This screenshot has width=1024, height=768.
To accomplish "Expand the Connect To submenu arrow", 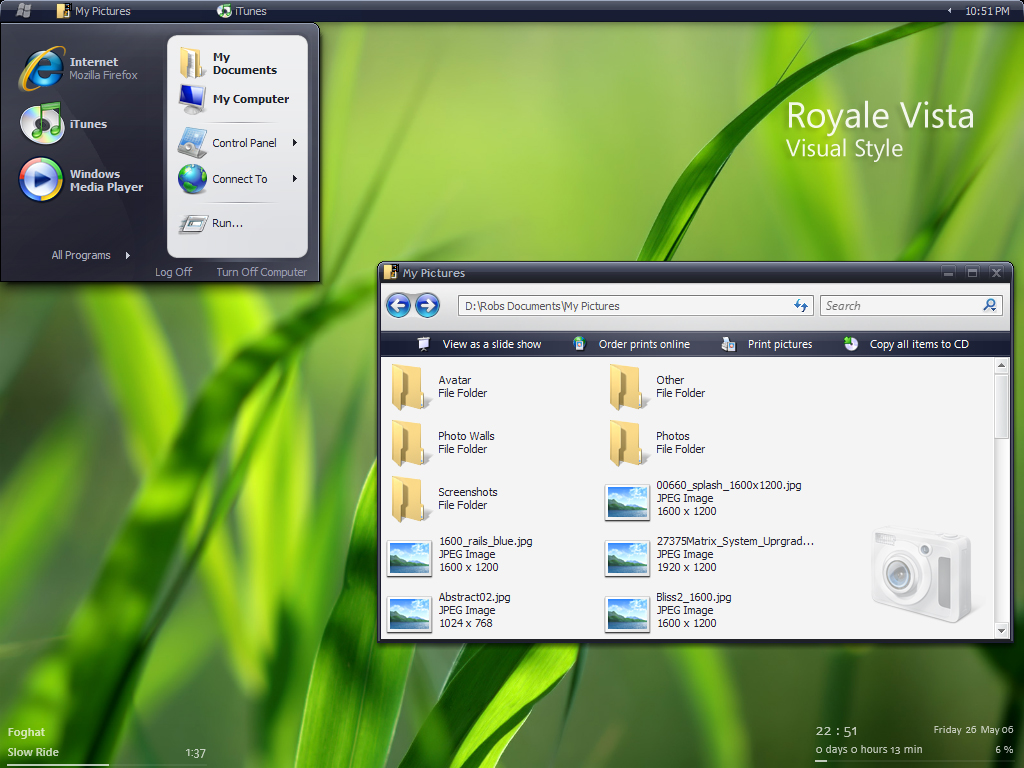I will (294, 179).
